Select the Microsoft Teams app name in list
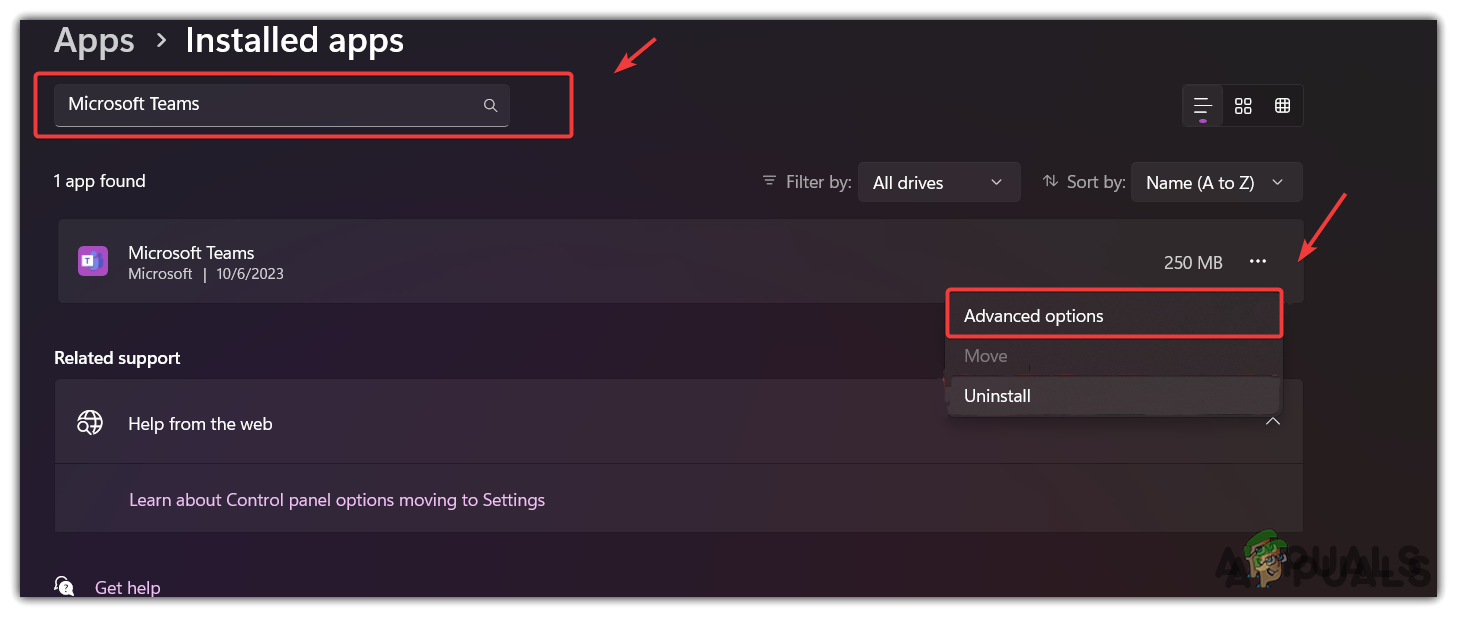 coord(191,253)
